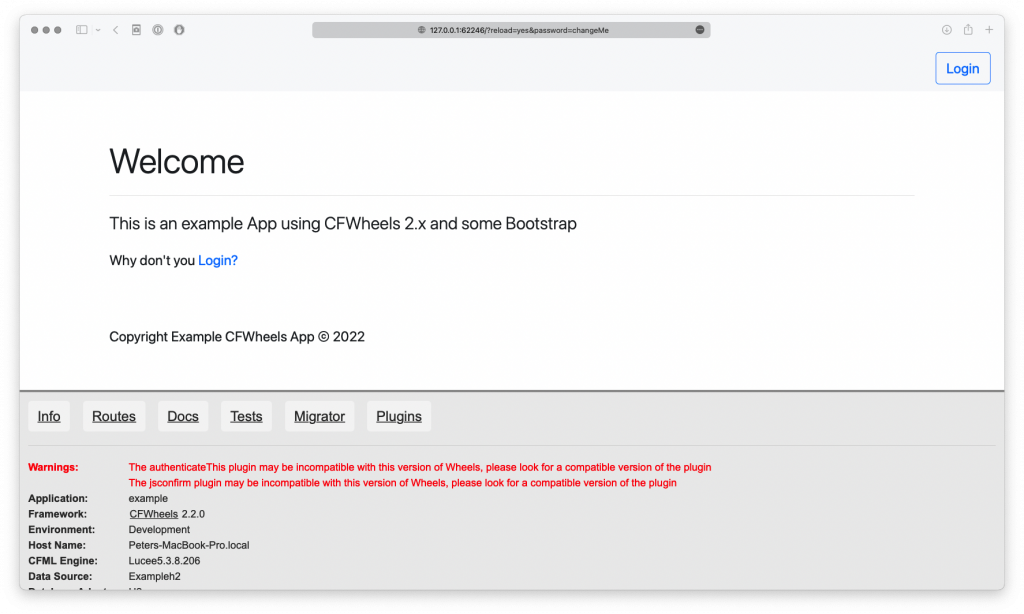1024x614 pixels.
Task: Click the round icon at address bar's right end
Action: point(700,30)
